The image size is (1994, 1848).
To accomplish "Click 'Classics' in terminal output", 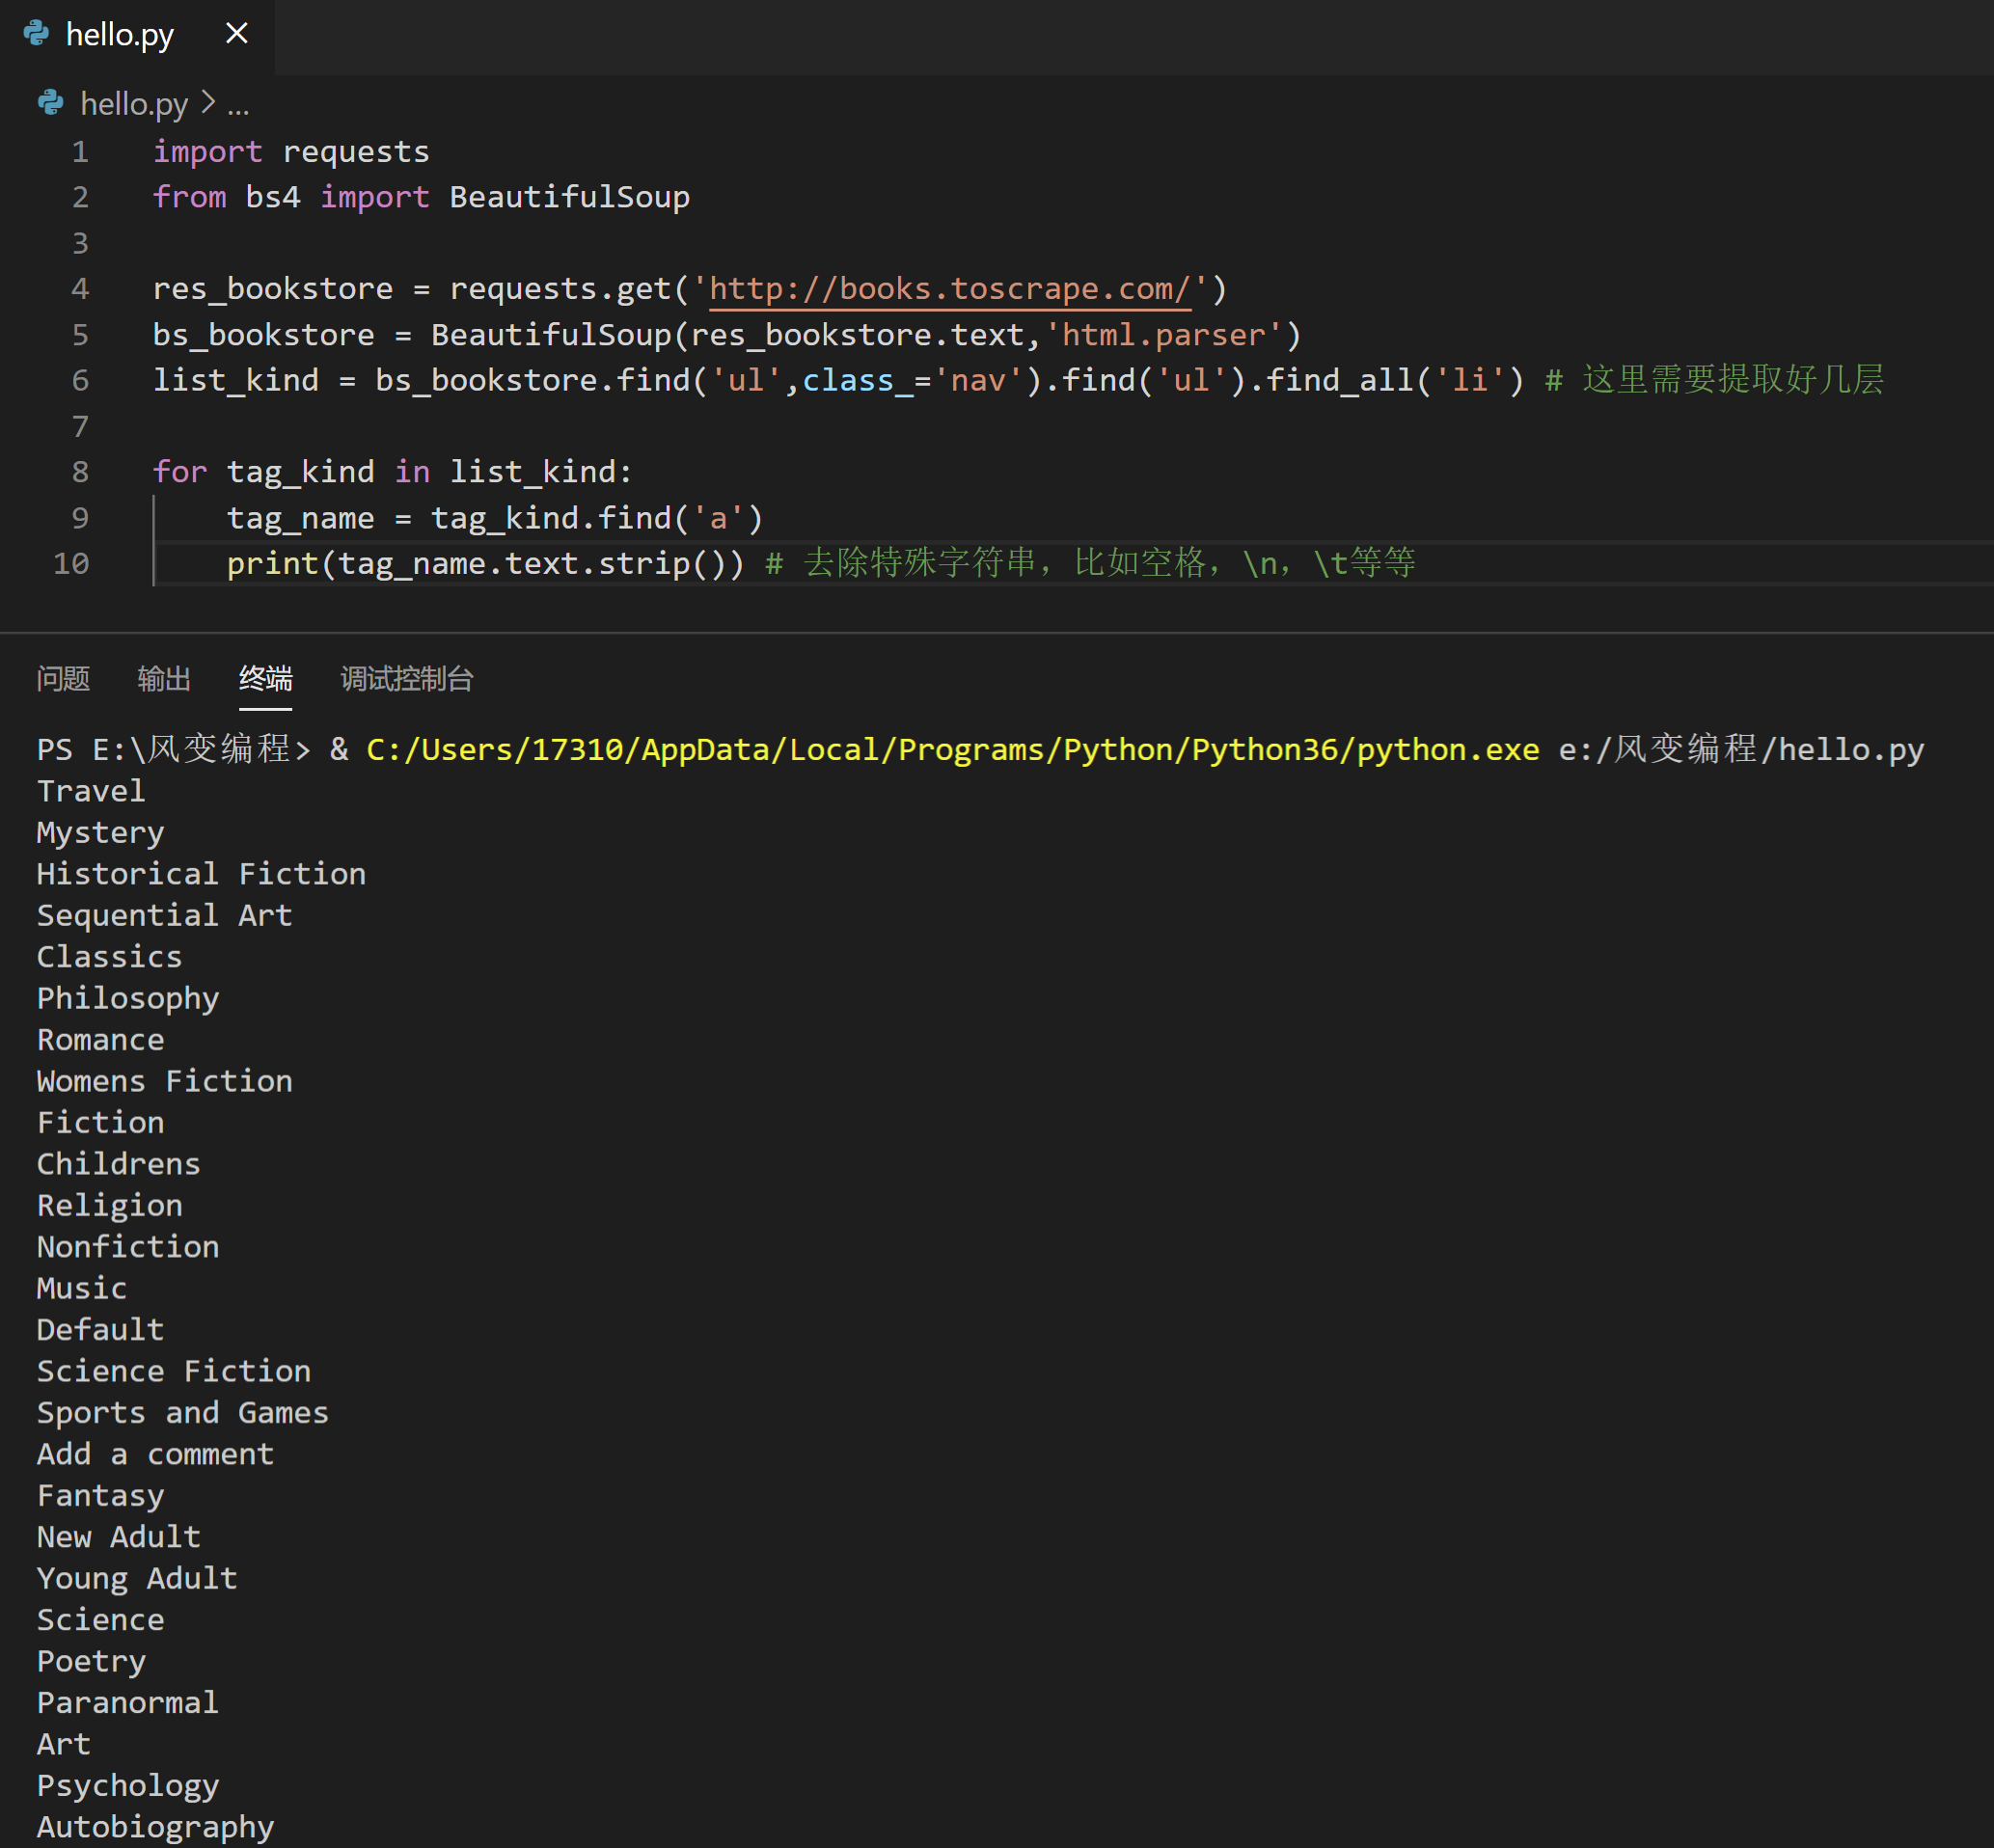I will 110,957.
